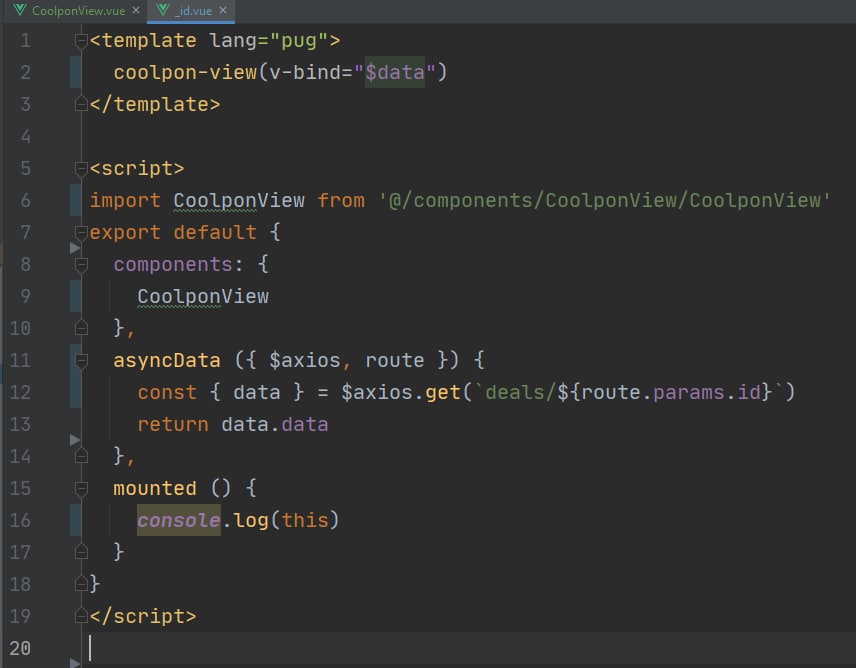Place cursor on empty line 20
Screen dimensions: 856x668
(469, 648)
